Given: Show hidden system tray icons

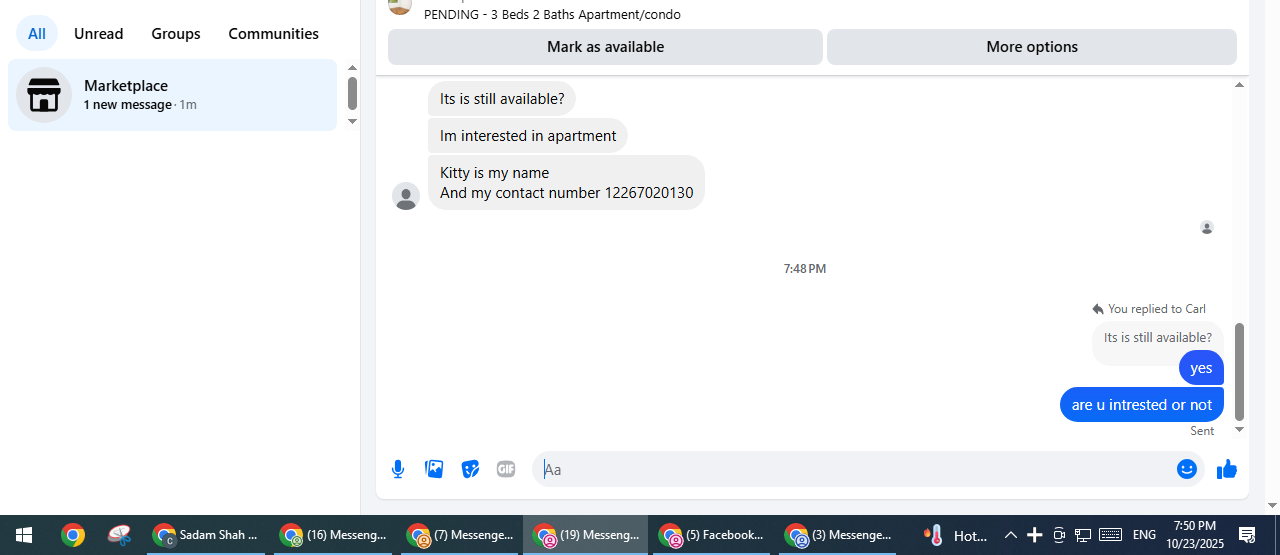Looking at the screenshot, I should coord(1010,535).
